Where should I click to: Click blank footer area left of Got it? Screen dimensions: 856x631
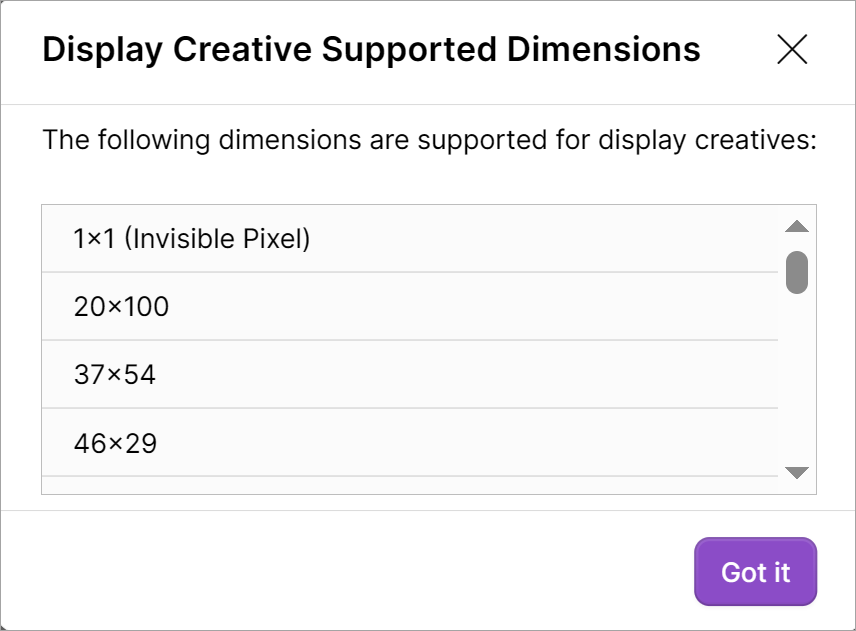(350, 572)
